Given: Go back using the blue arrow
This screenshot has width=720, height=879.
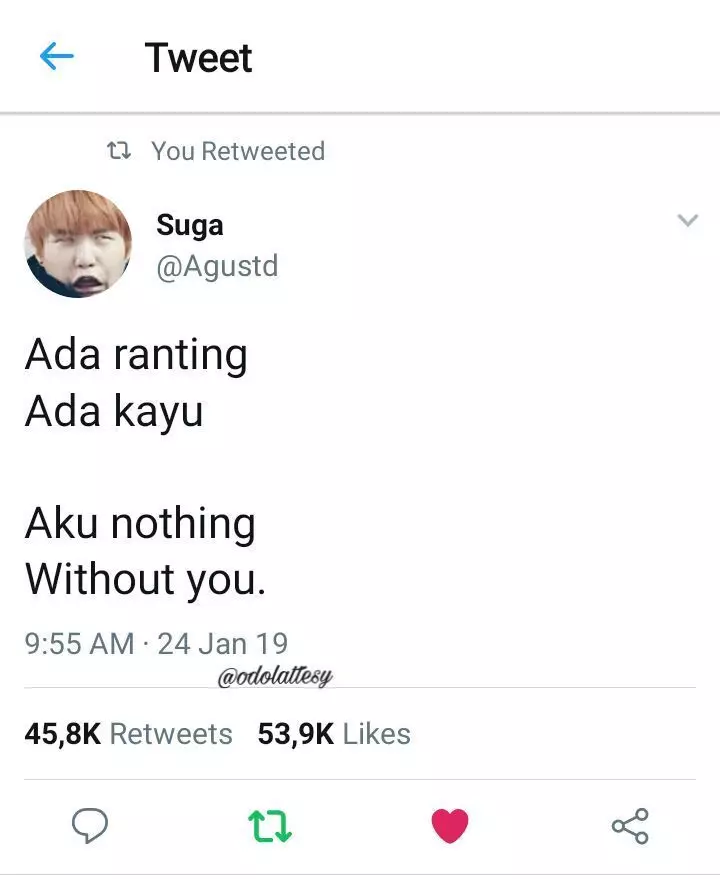Looking at the screenshot, I should [57, 56].
